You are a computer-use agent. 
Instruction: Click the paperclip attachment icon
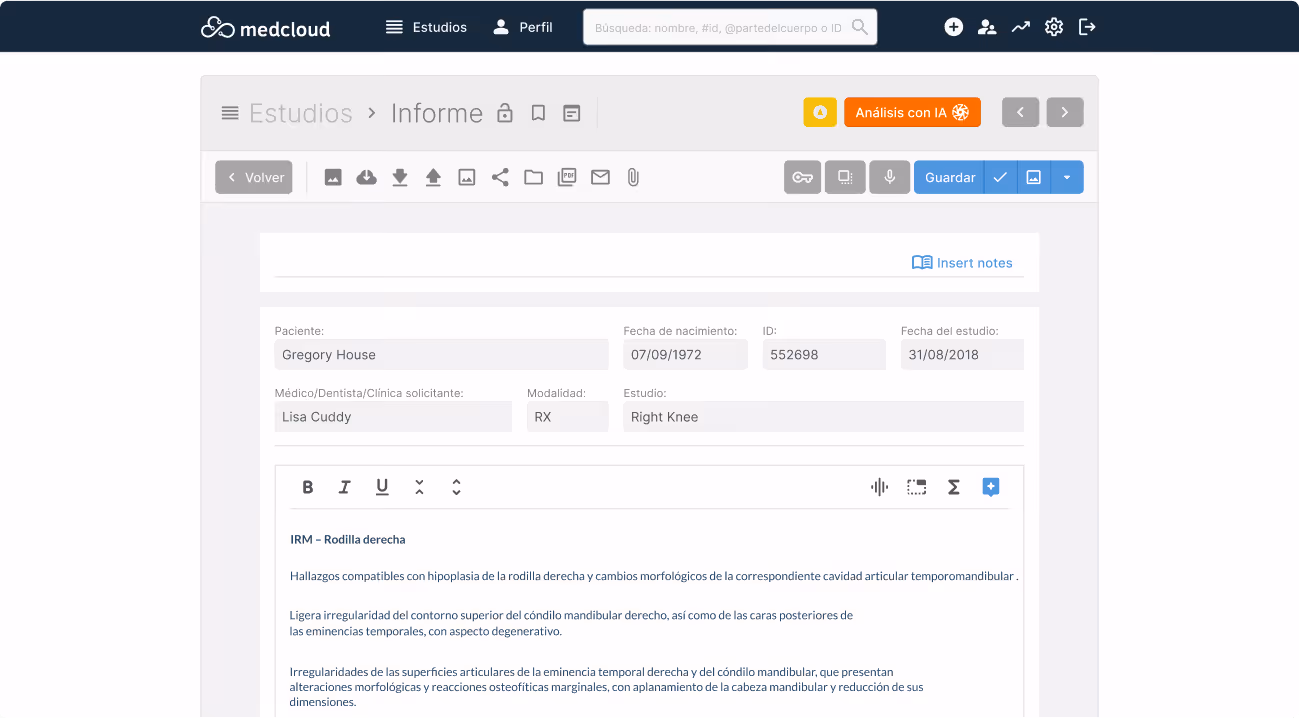[633, 177]
